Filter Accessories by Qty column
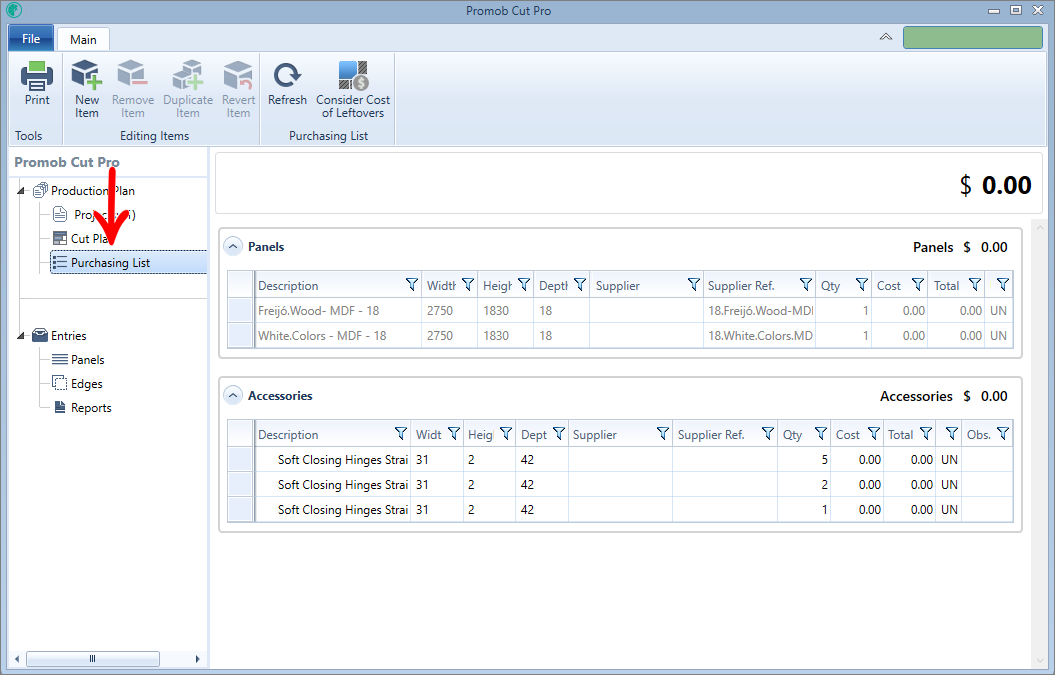 [x=820, y=434]
